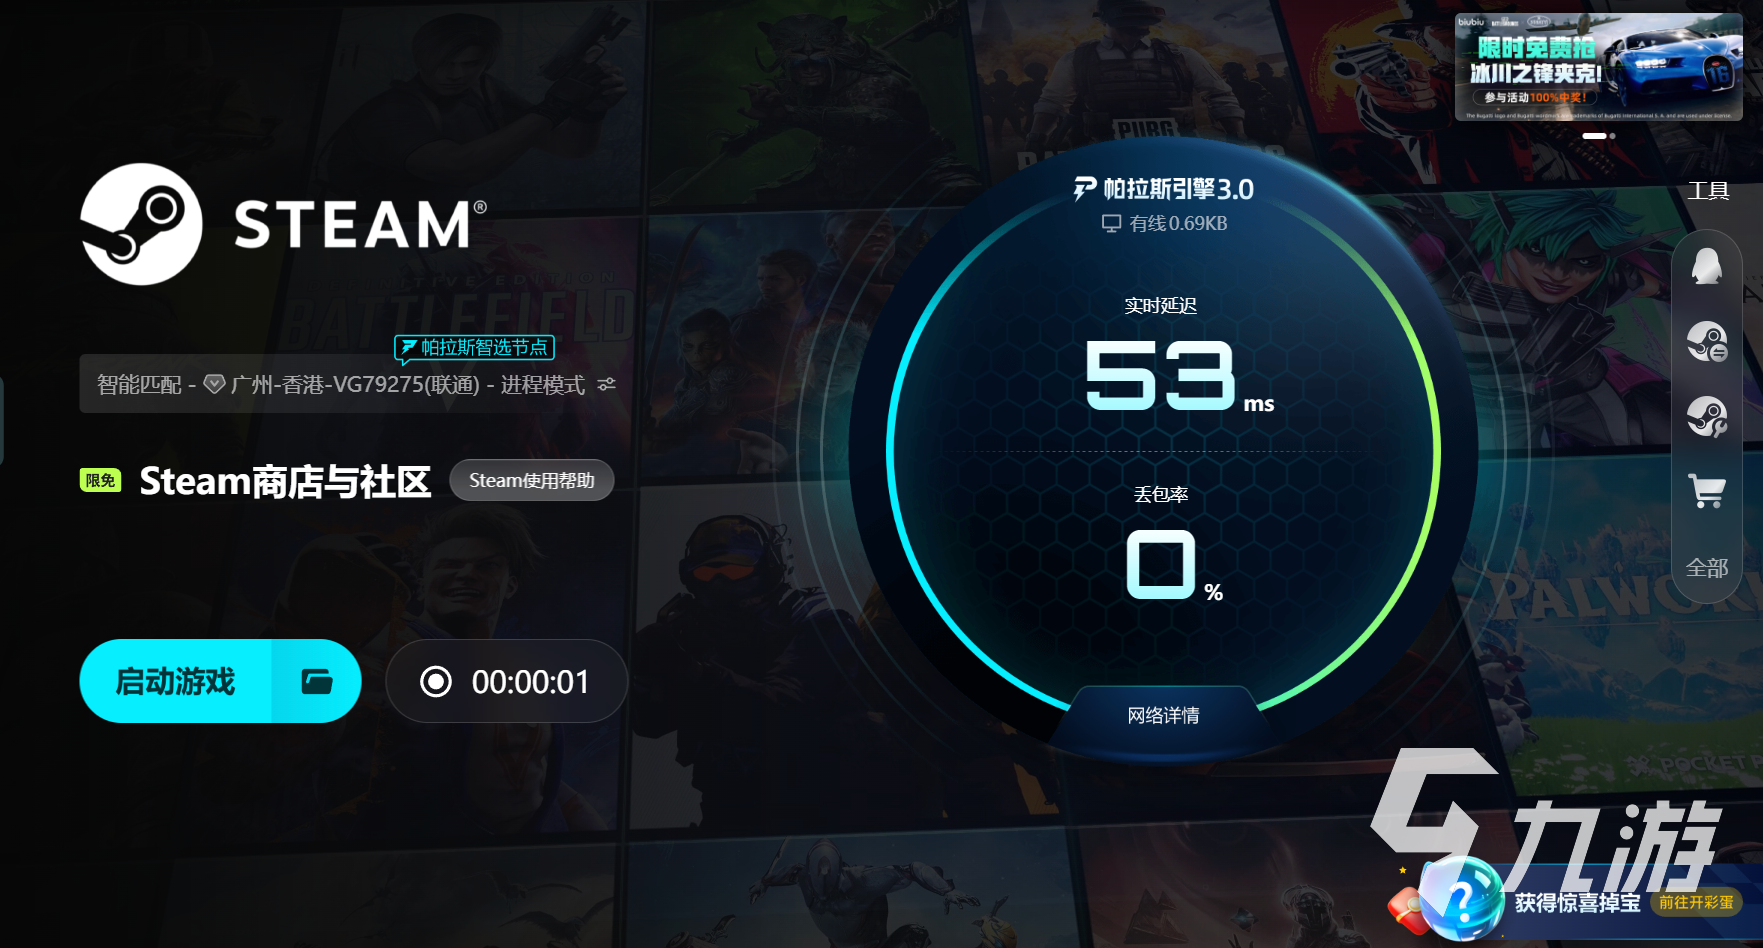Click the 工具 tools label
This screenshot has width=1763, height=948.
click(1708, 191)
